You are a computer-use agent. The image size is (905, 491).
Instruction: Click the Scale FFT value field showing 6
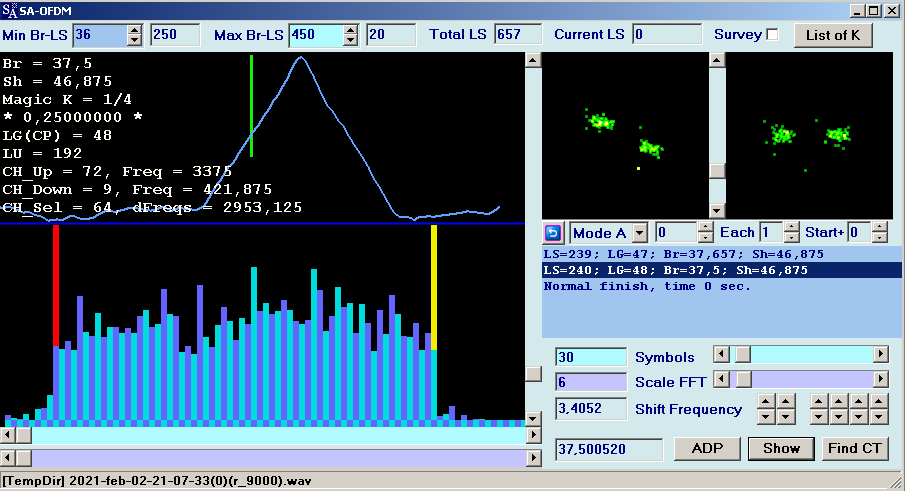(x=591, y=382)
